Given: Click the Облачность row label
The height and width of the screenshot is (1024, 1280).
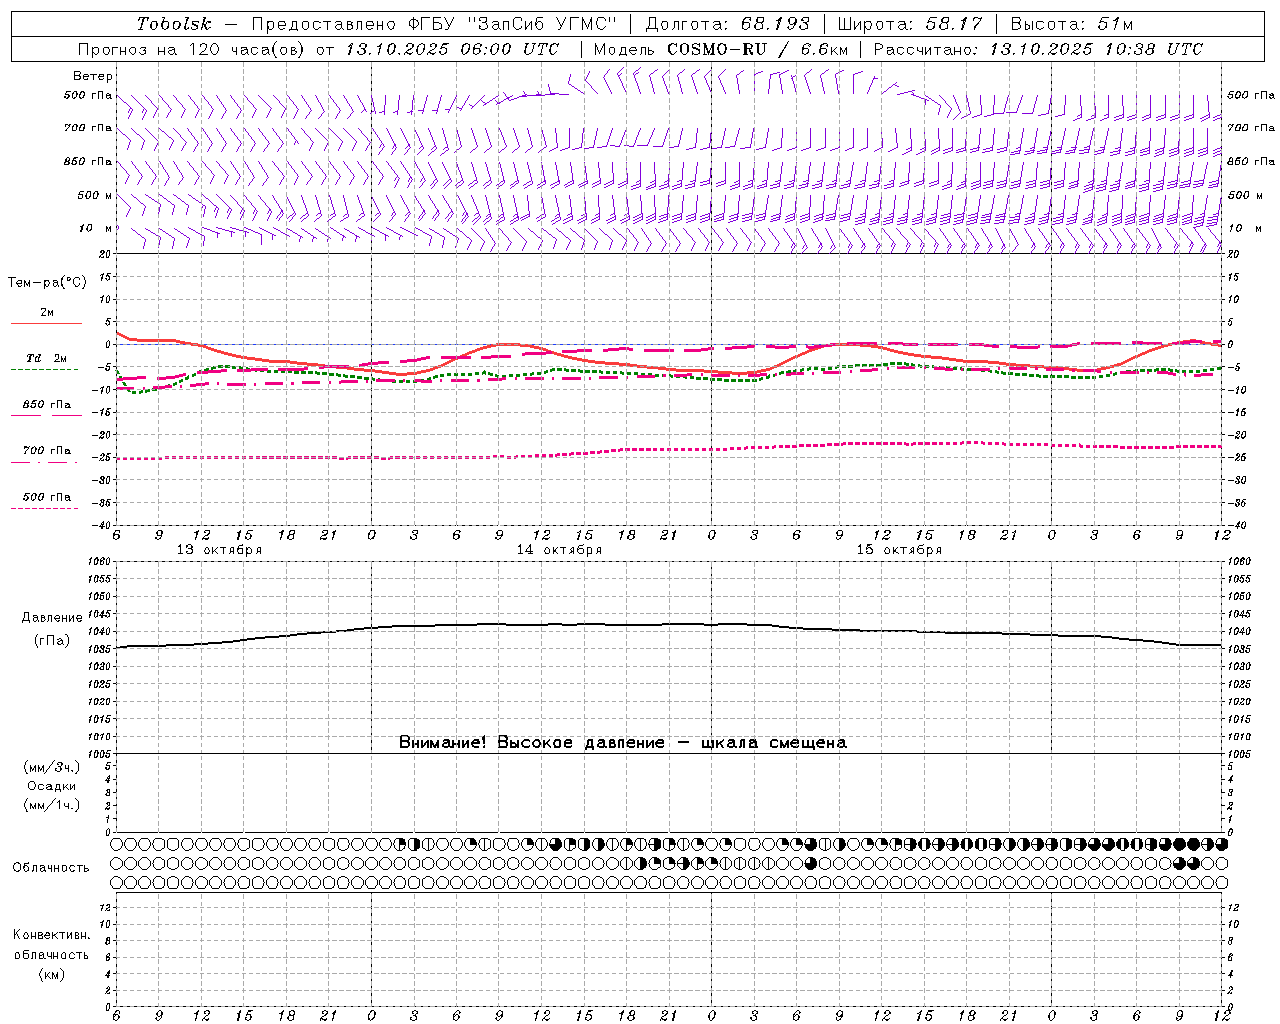Looking at the screenshot, I should point(51,868).
